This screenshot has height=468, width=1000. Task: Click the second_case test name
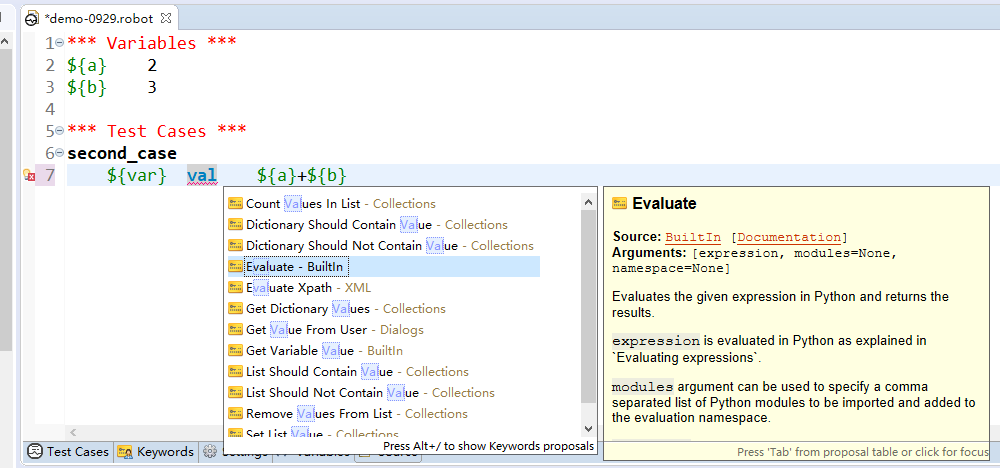122,154
